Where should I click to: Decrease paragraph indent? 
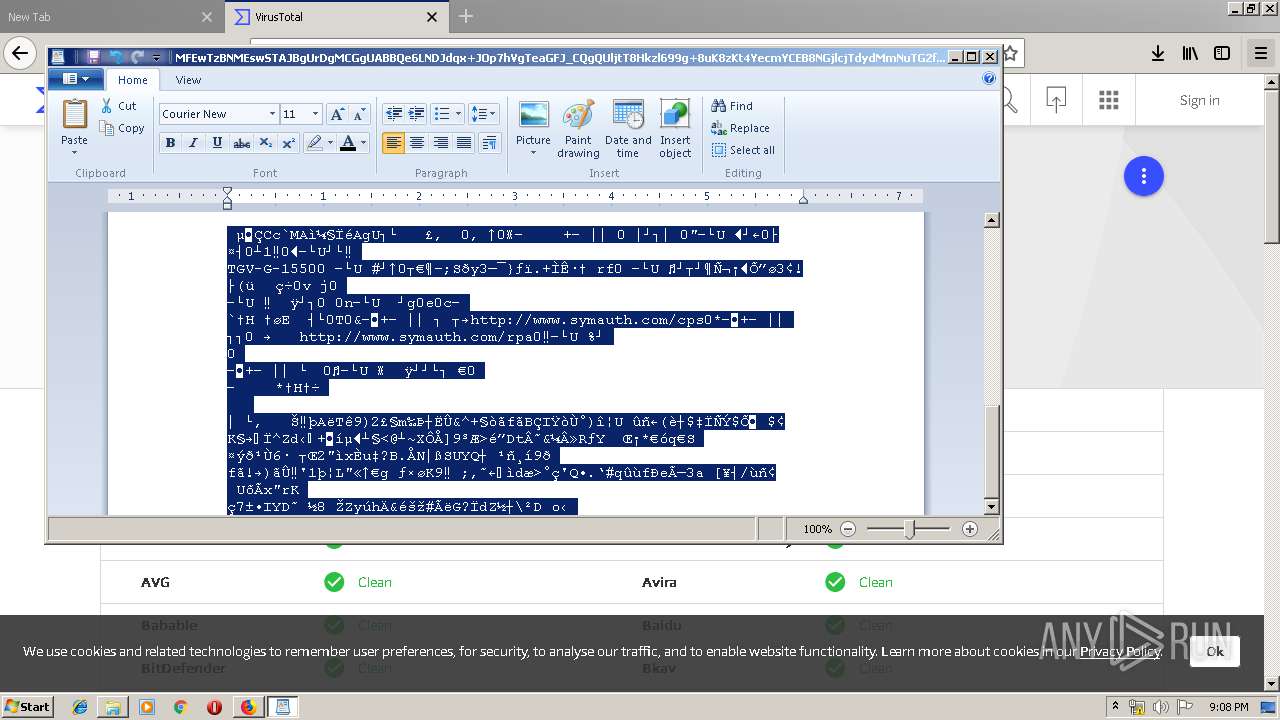click(394, 114)
